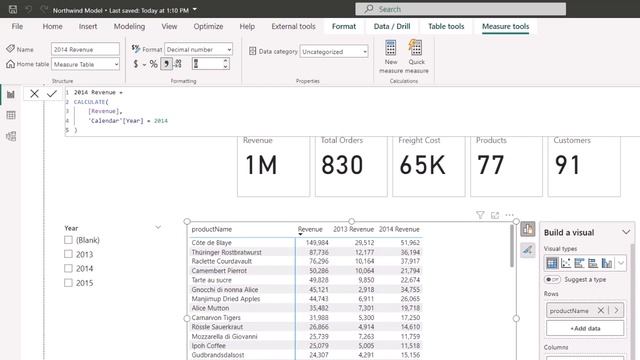640x360 pixels.
Task: Click the New measure icon
Action: 391,48
